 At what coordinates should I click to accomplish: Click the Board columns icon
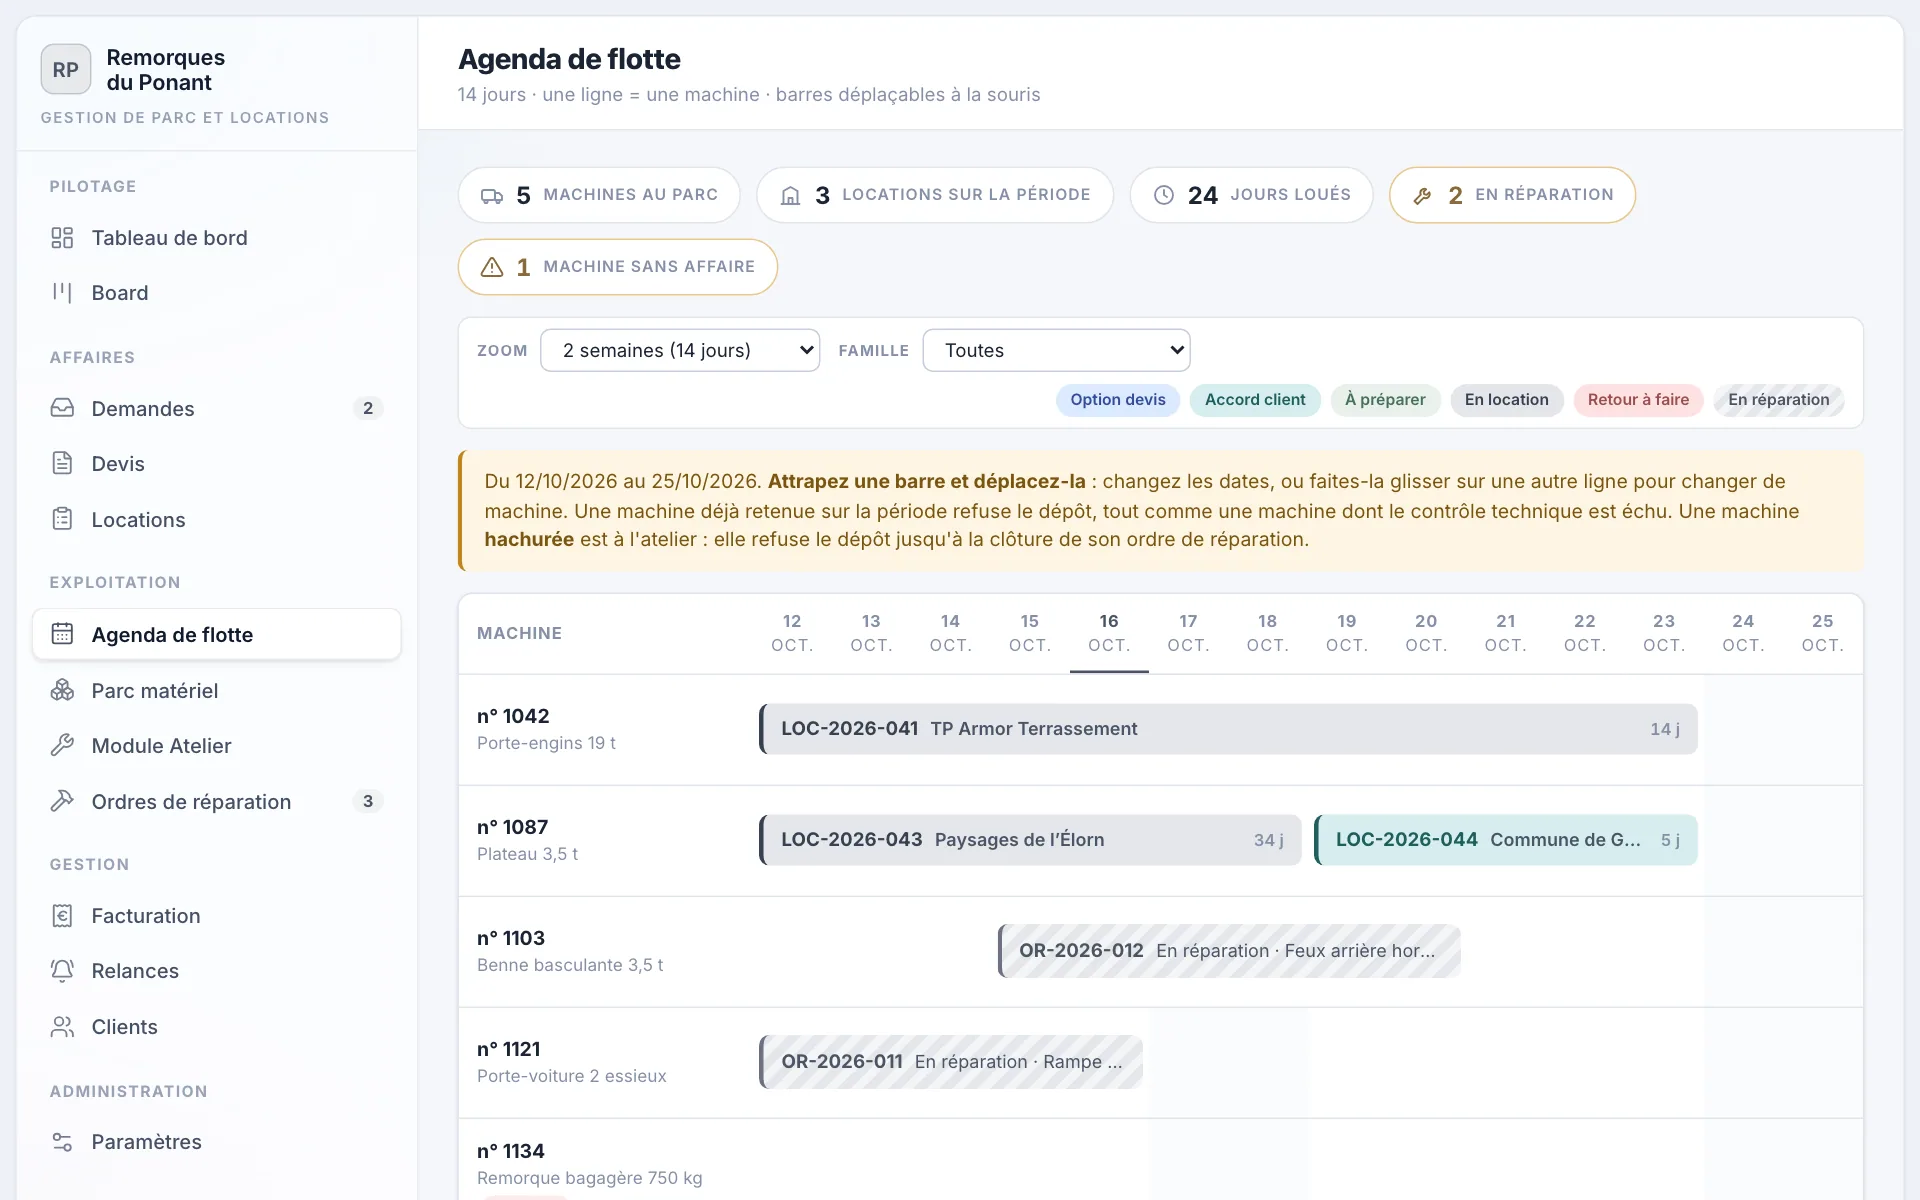pos(62,293)
